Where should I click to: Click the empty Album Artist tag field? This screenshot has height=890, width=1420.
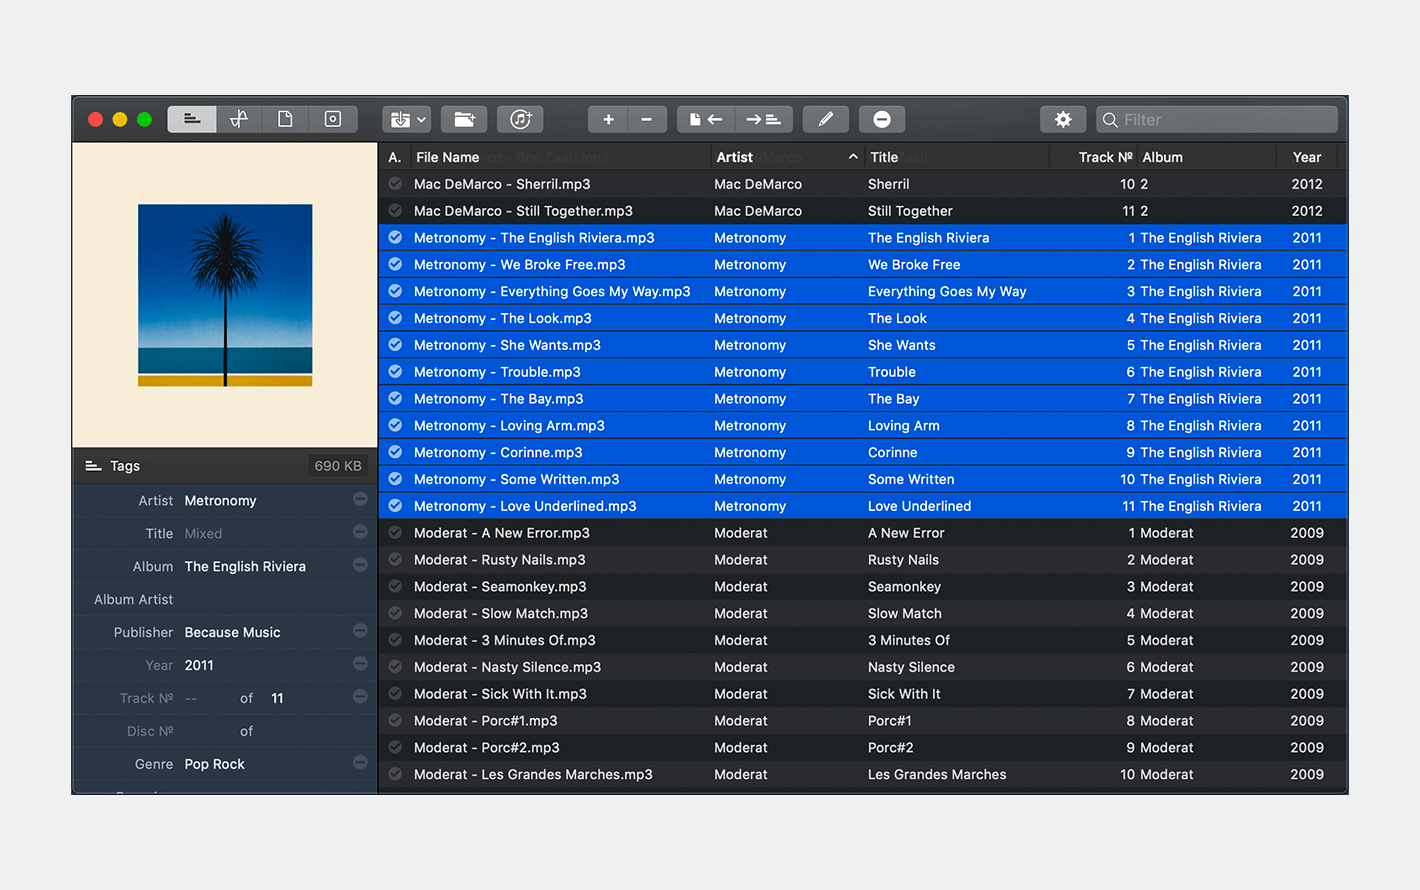point(266,599)
